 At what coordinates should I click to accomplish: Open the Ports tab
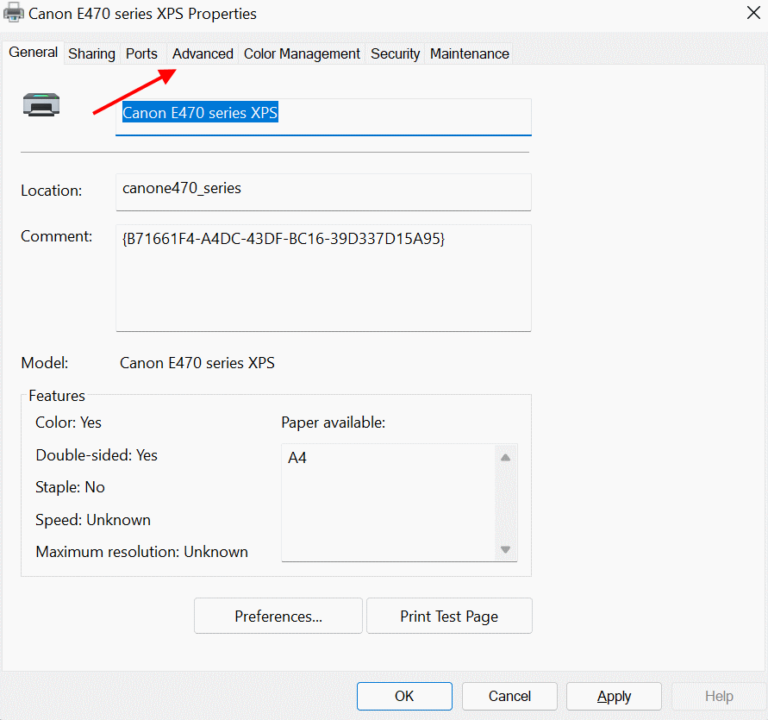pos(141,54)
